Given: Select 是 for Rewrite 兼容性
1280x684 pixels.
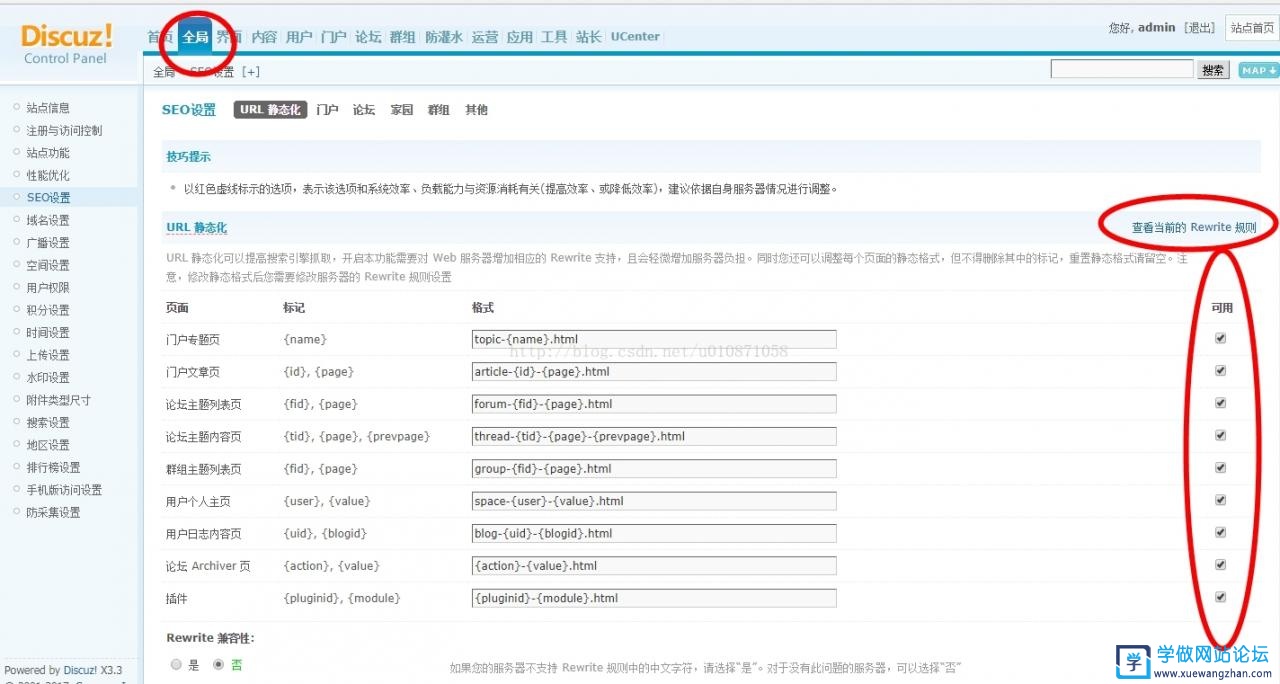Looking at the screenshot, I should (x=176, y=663).
